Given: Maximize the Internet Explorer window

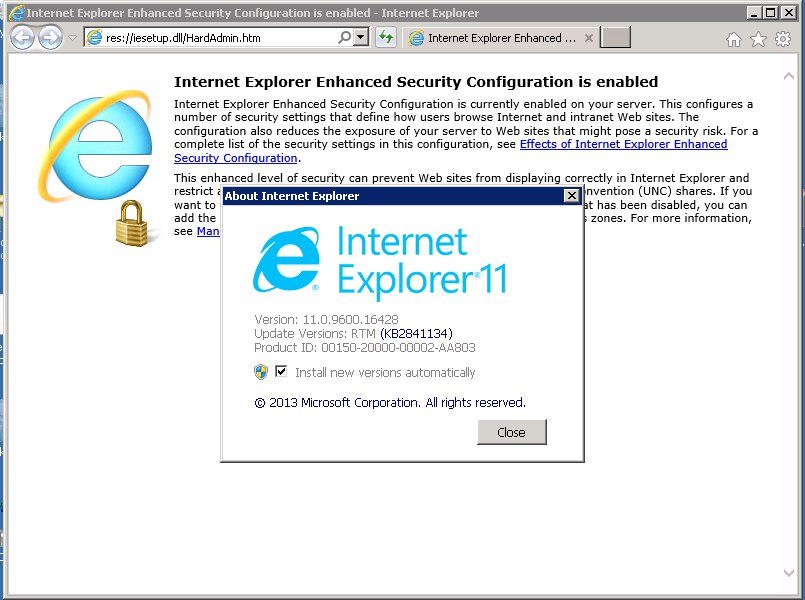Looking at the screenshot, I should pos(771,12).
